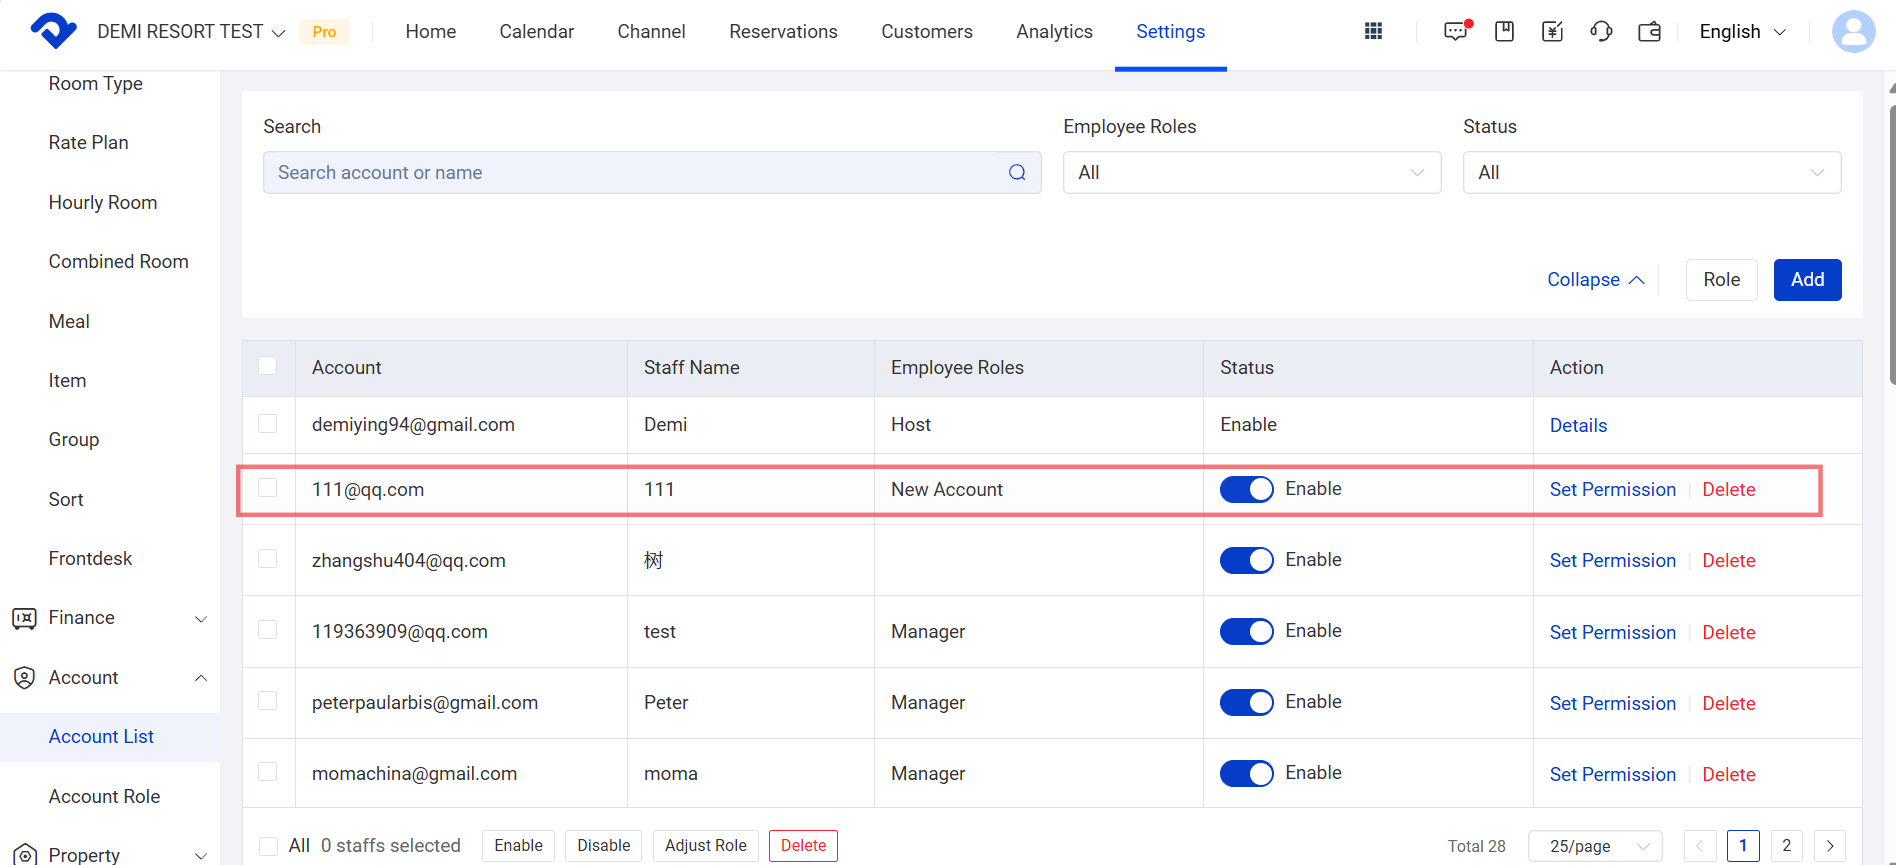The width and height of the screenshot is (1896, 865).
Task: Switch off the Enable slider for 119363909@qq.com
Action: click(x=1246, y=631)
